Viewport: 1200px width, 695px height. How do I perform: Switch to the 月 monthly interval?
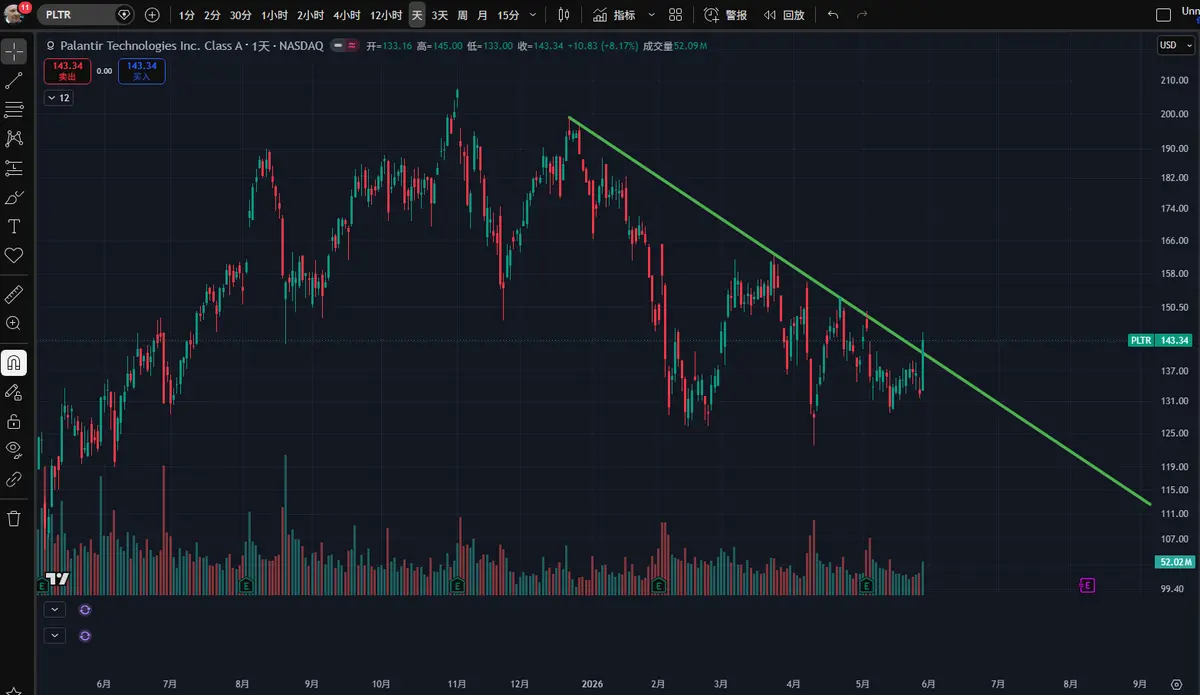point(483,15)
